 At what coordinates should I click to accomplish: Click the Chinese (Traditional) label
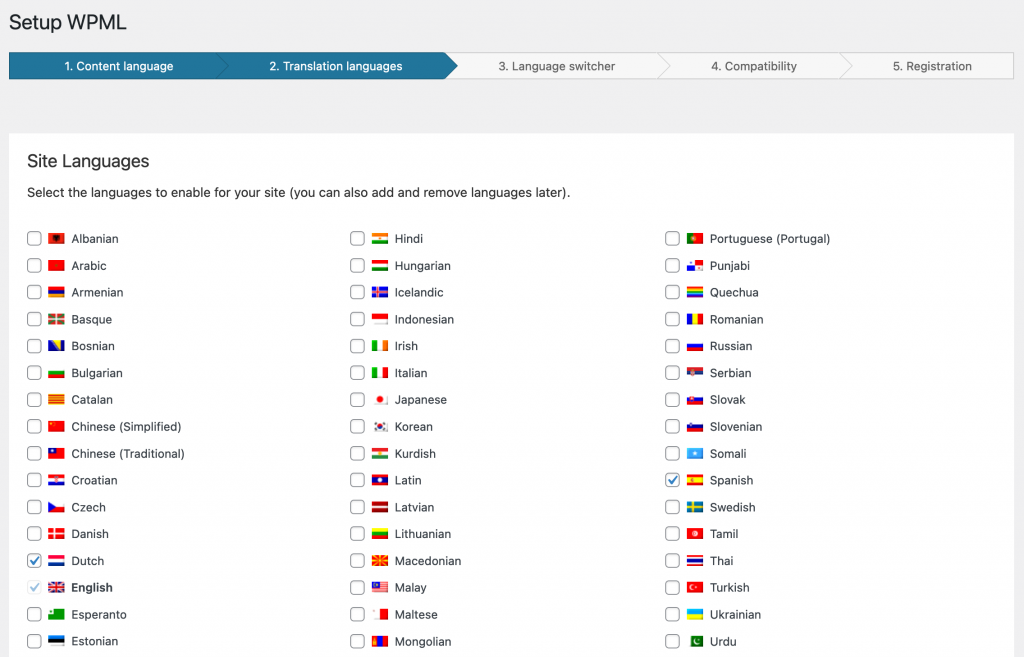(128, 453)
